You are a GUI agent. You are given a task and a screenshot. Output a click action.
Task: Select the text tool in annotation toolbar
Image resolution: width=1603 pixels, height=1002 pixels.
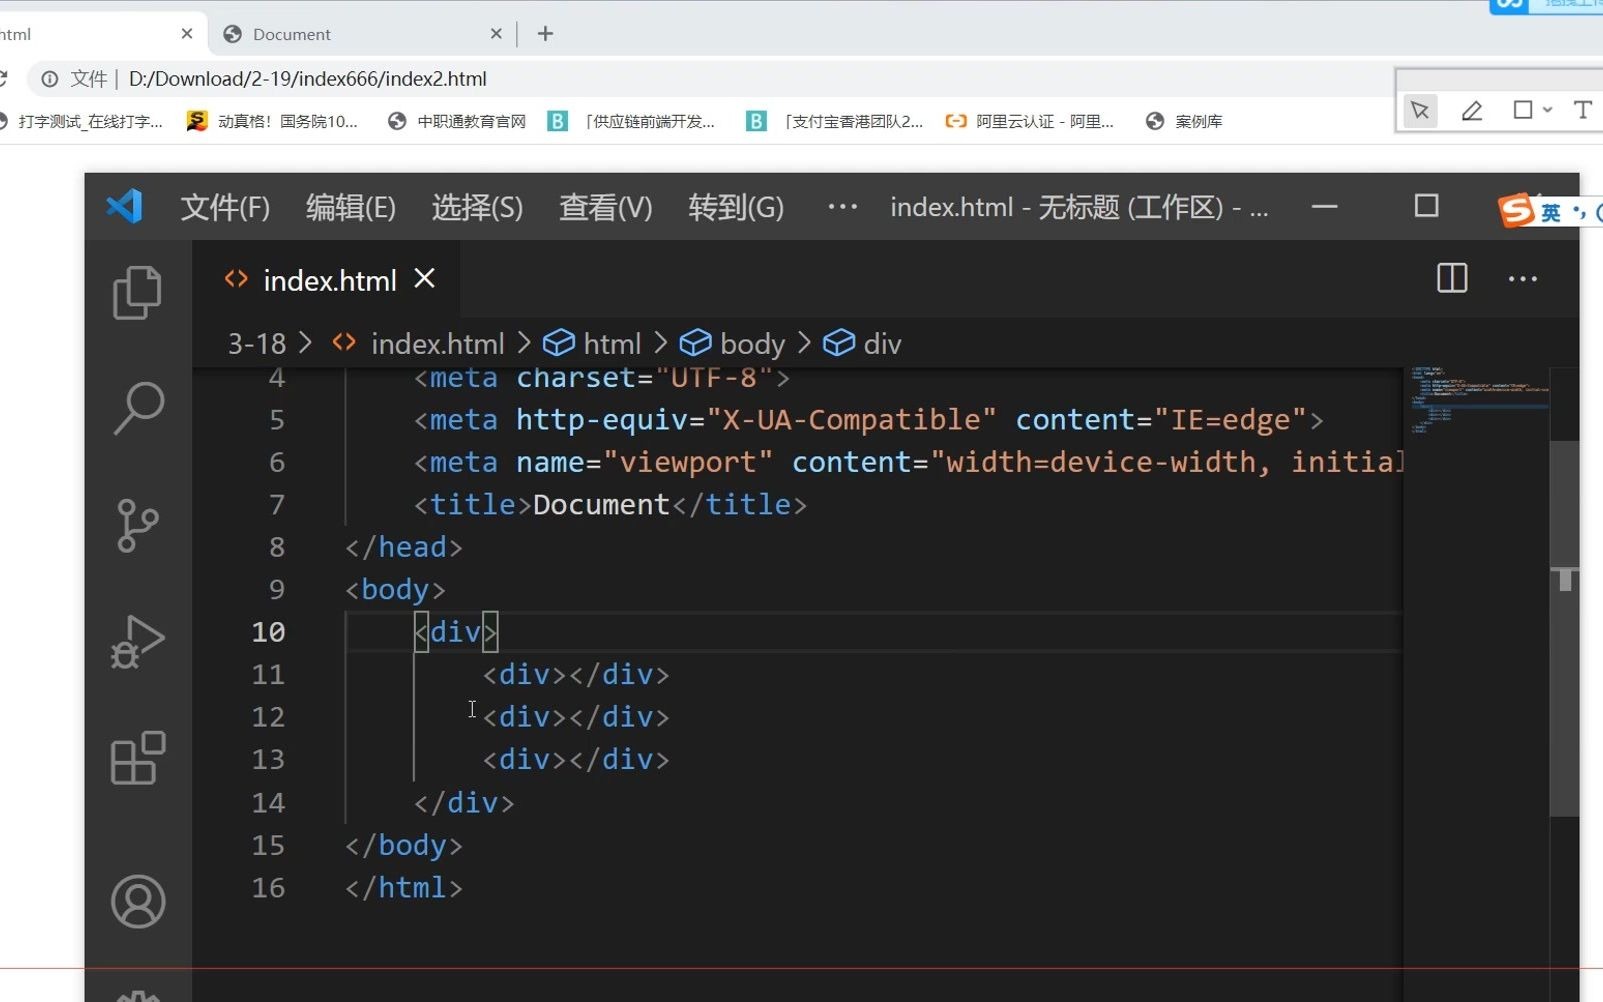1582,110
